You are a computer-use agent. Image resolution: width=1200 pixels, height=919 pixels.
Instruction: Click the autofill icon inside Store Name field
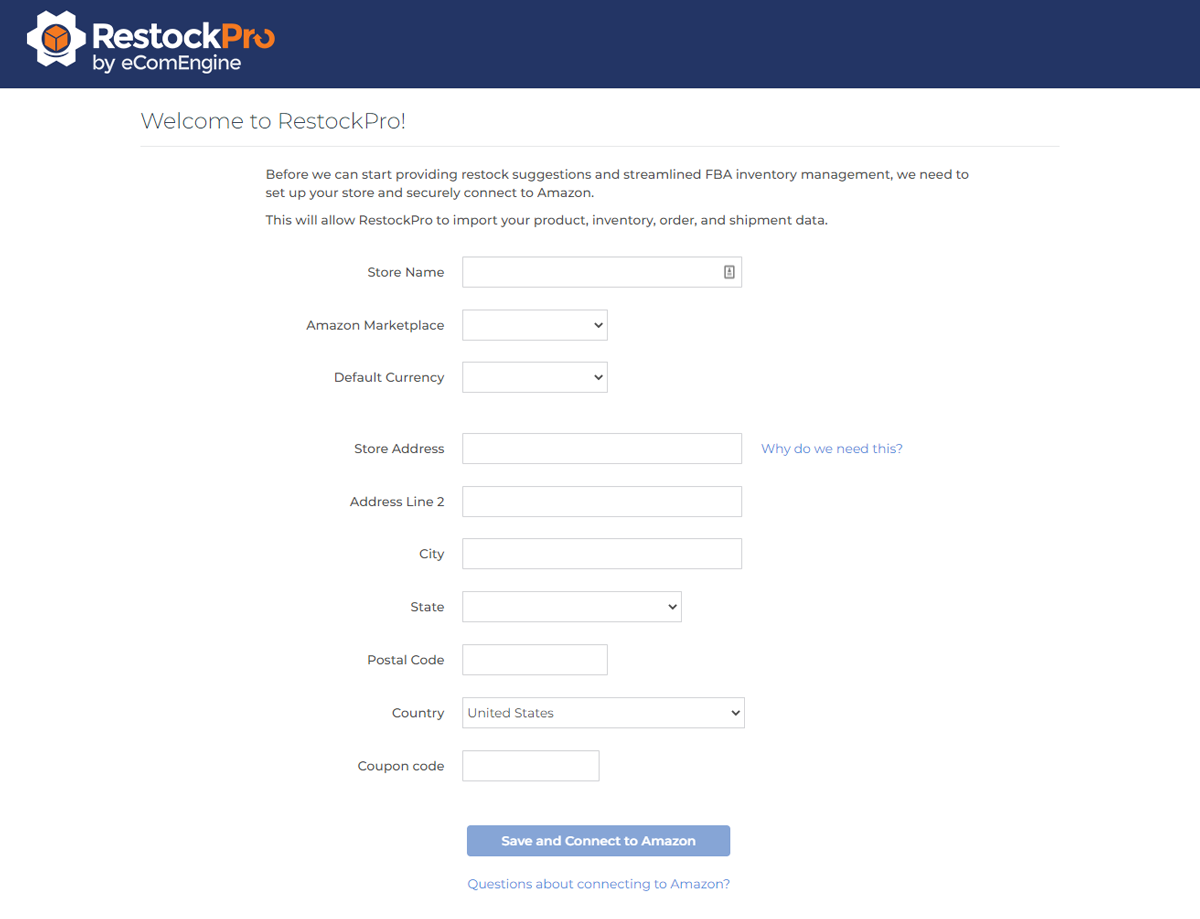[729, 272]
